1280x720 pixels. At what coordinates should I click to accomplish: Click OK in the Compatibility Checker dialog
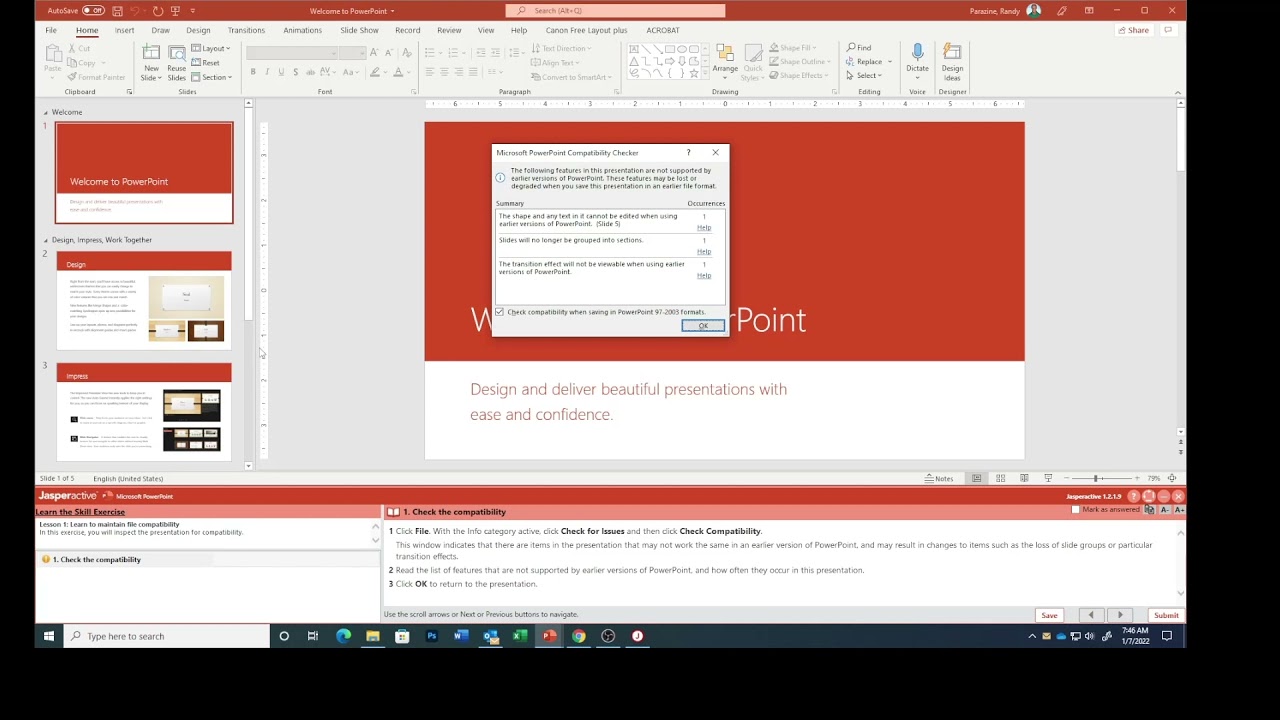[x=703, y=326]
